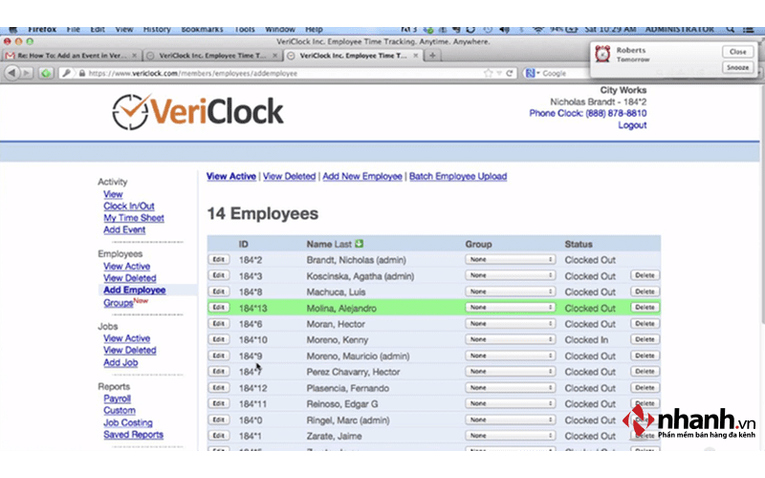Click Edit for Molina, Alejandro

(218, 307)
